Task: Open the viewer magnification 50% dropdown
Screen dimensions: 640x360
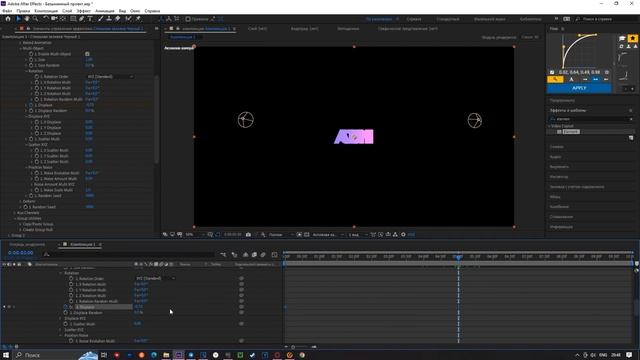Action: [195, 235]
